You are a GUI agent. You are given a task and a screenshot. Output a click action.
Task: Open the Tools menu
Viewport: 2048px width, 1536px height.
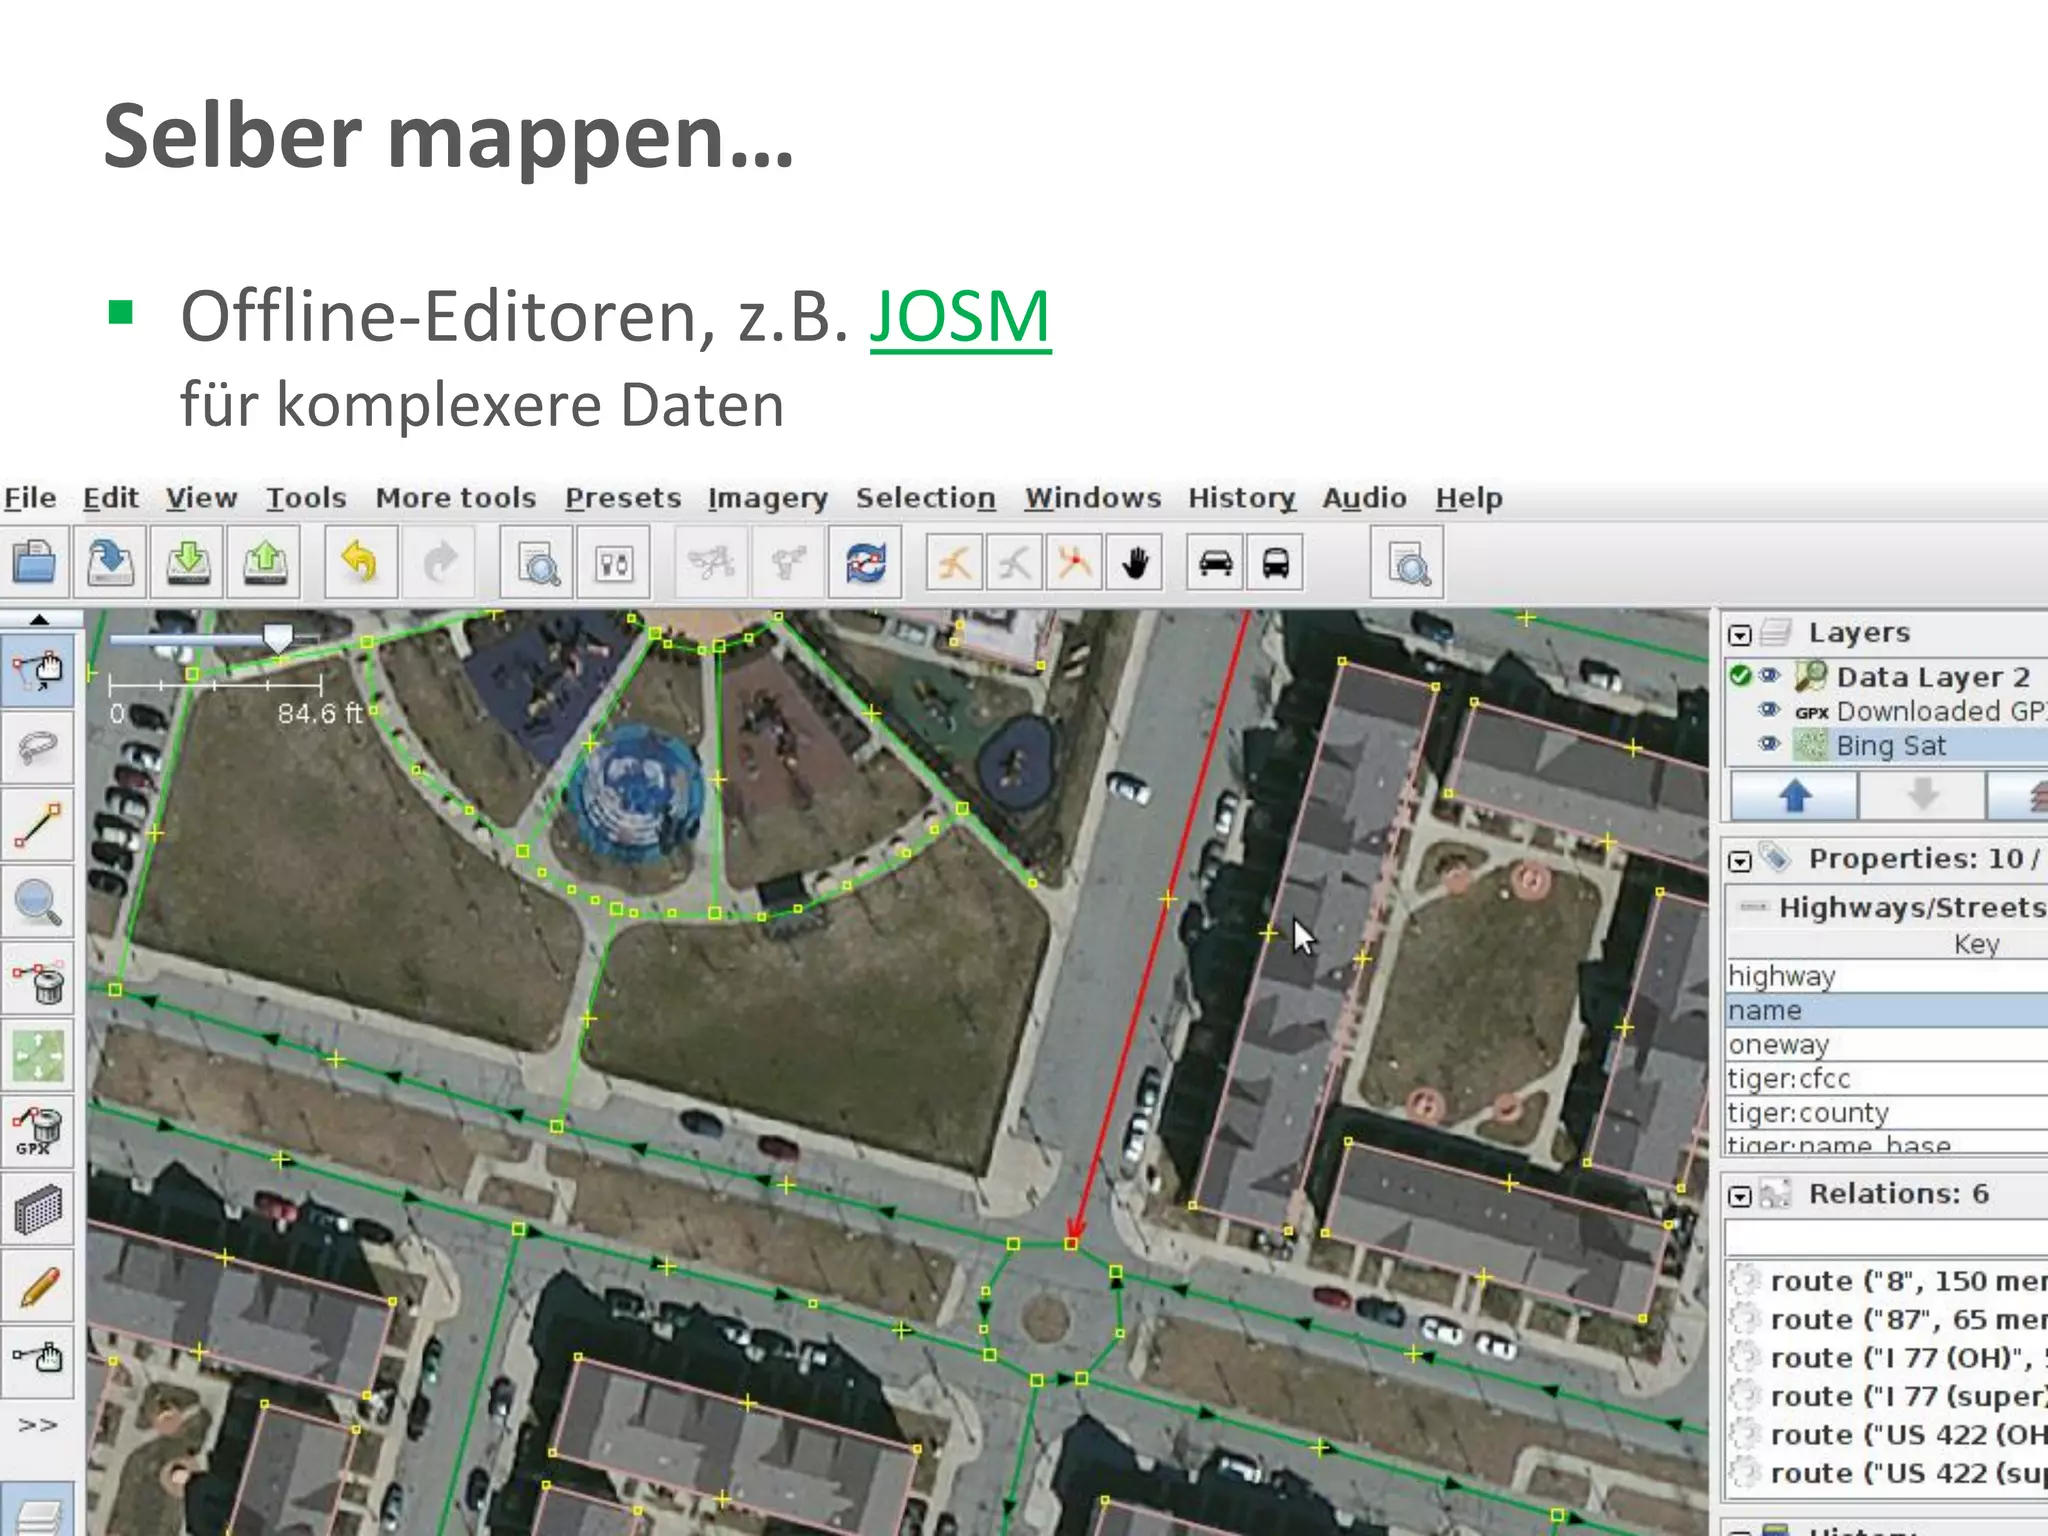[x=306, y=498]
